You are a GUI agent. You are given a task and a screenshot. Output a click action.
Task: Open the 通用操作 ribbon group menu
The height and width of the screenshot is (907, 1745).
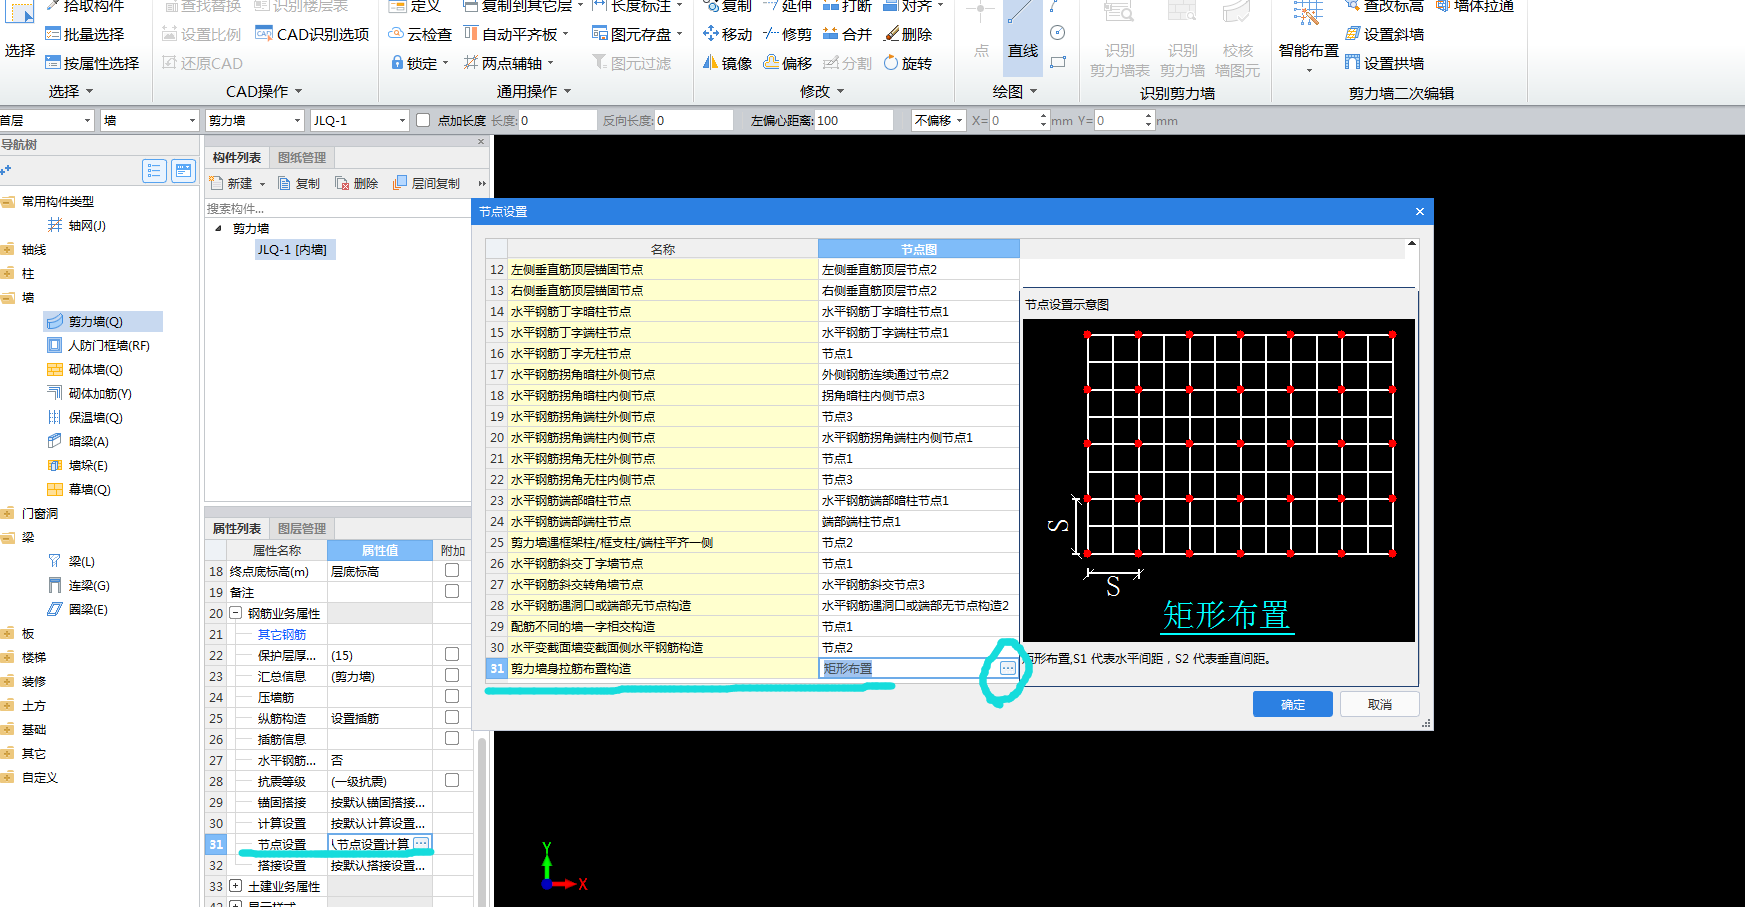tap(535, 91)
